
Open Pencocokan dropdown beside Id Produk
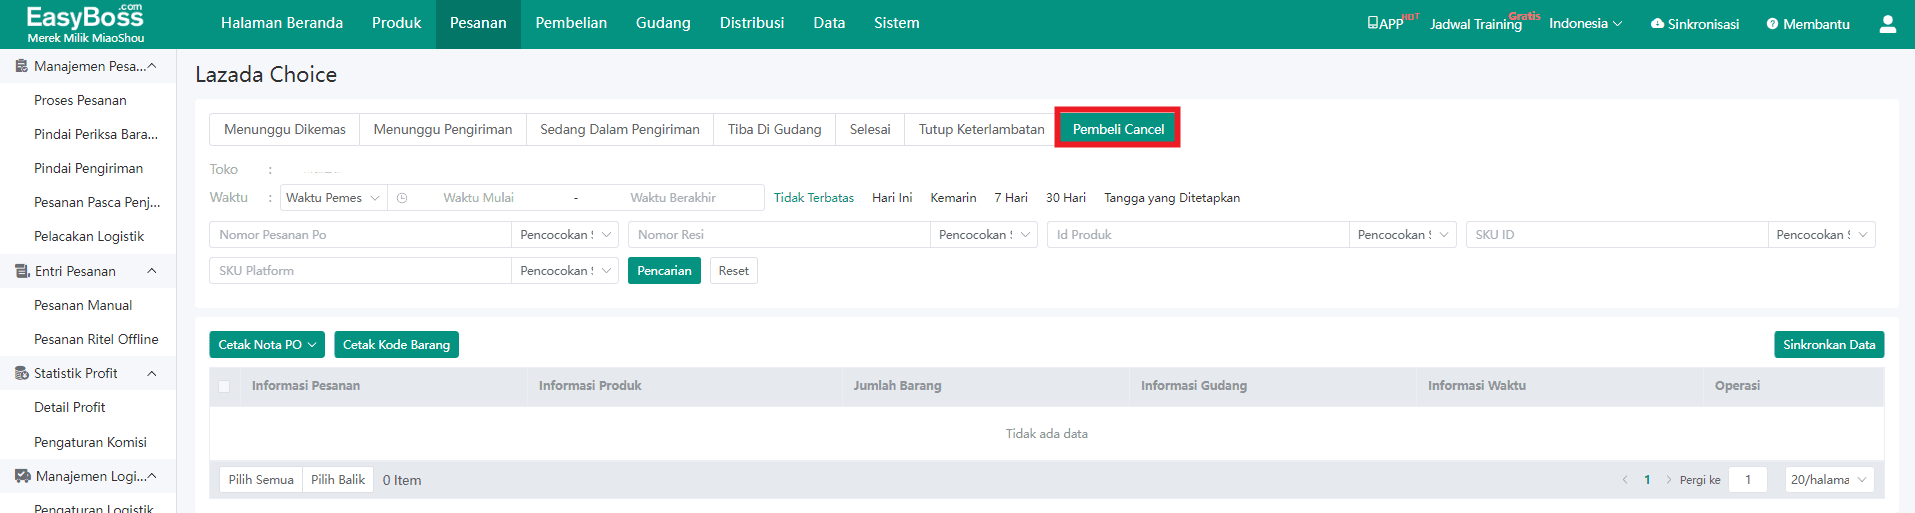tap(1403, 235)
